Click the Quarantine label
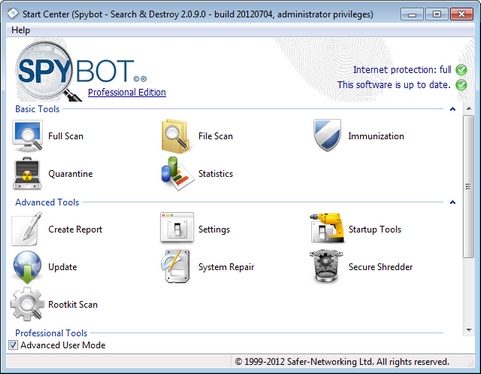Screen dimensions: 481x374 tap(70, 174)
